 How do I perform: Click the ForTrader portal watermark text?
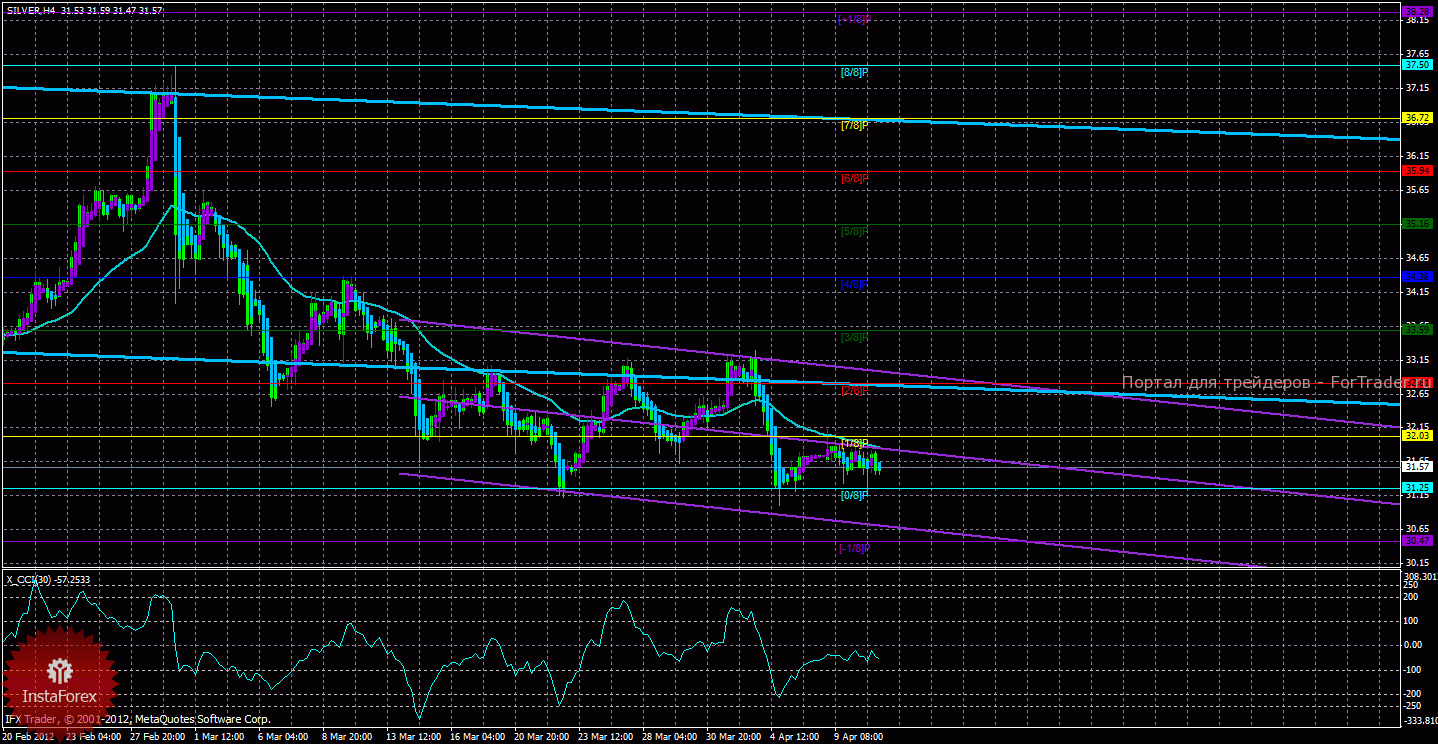tap(1262, 383)
